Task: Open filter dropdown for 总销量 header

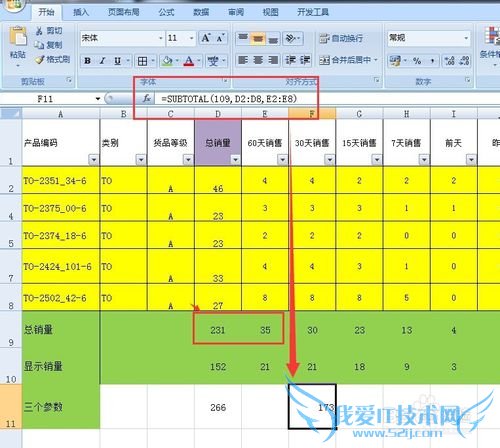Action: click(236, 160)
